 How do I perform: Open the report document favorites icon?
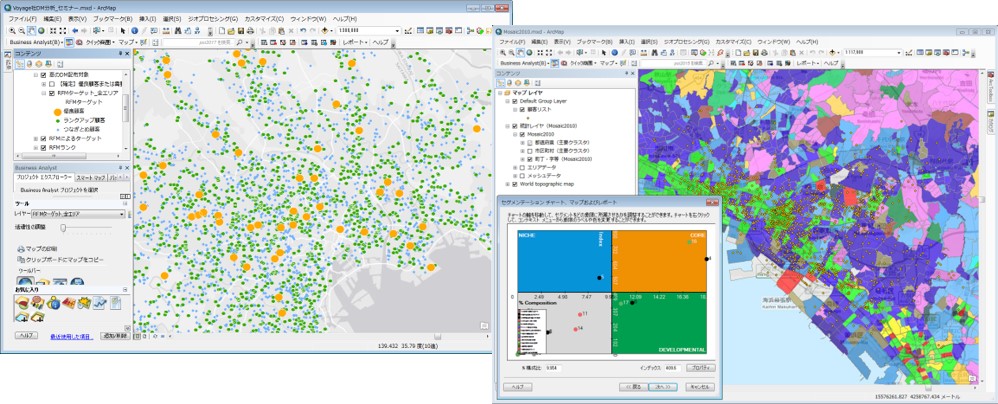pyautogui.click(x=116, y=303)
